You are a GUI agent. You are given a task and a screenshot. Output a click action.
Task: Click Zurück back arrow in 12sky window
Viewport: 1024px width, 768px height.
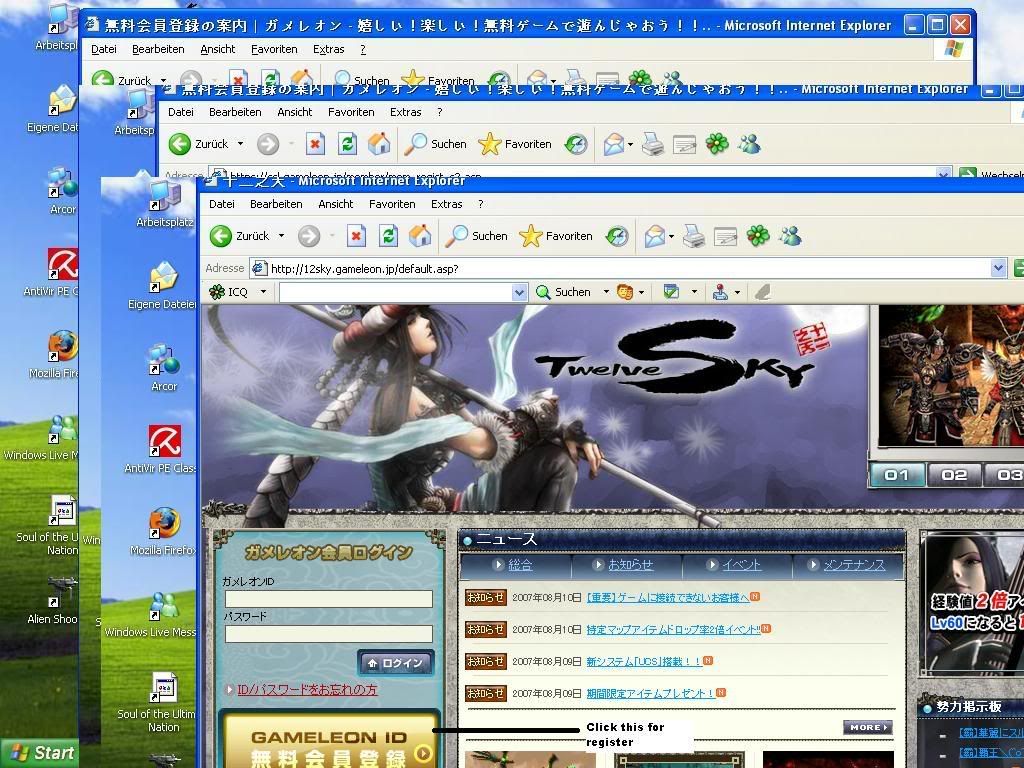tap(222, 236)
